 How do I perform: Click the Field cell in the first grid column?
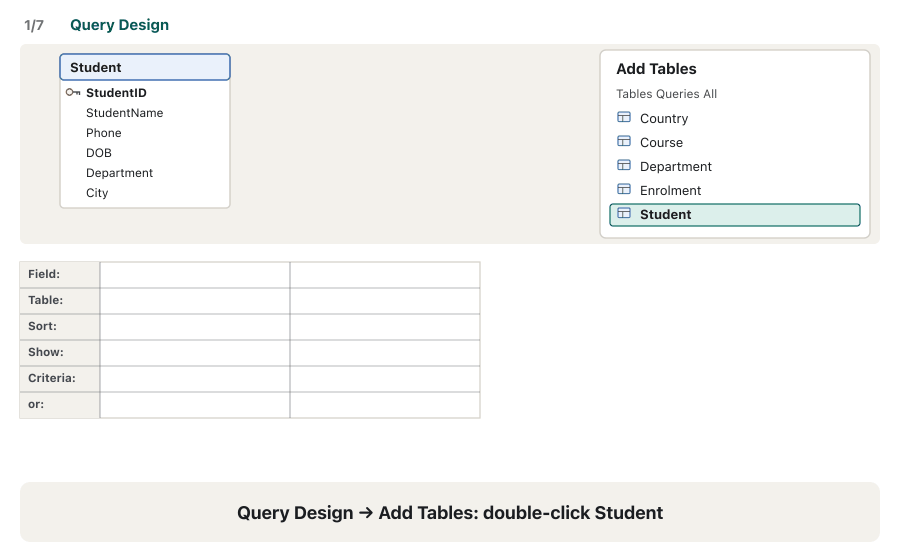(195, 275)
